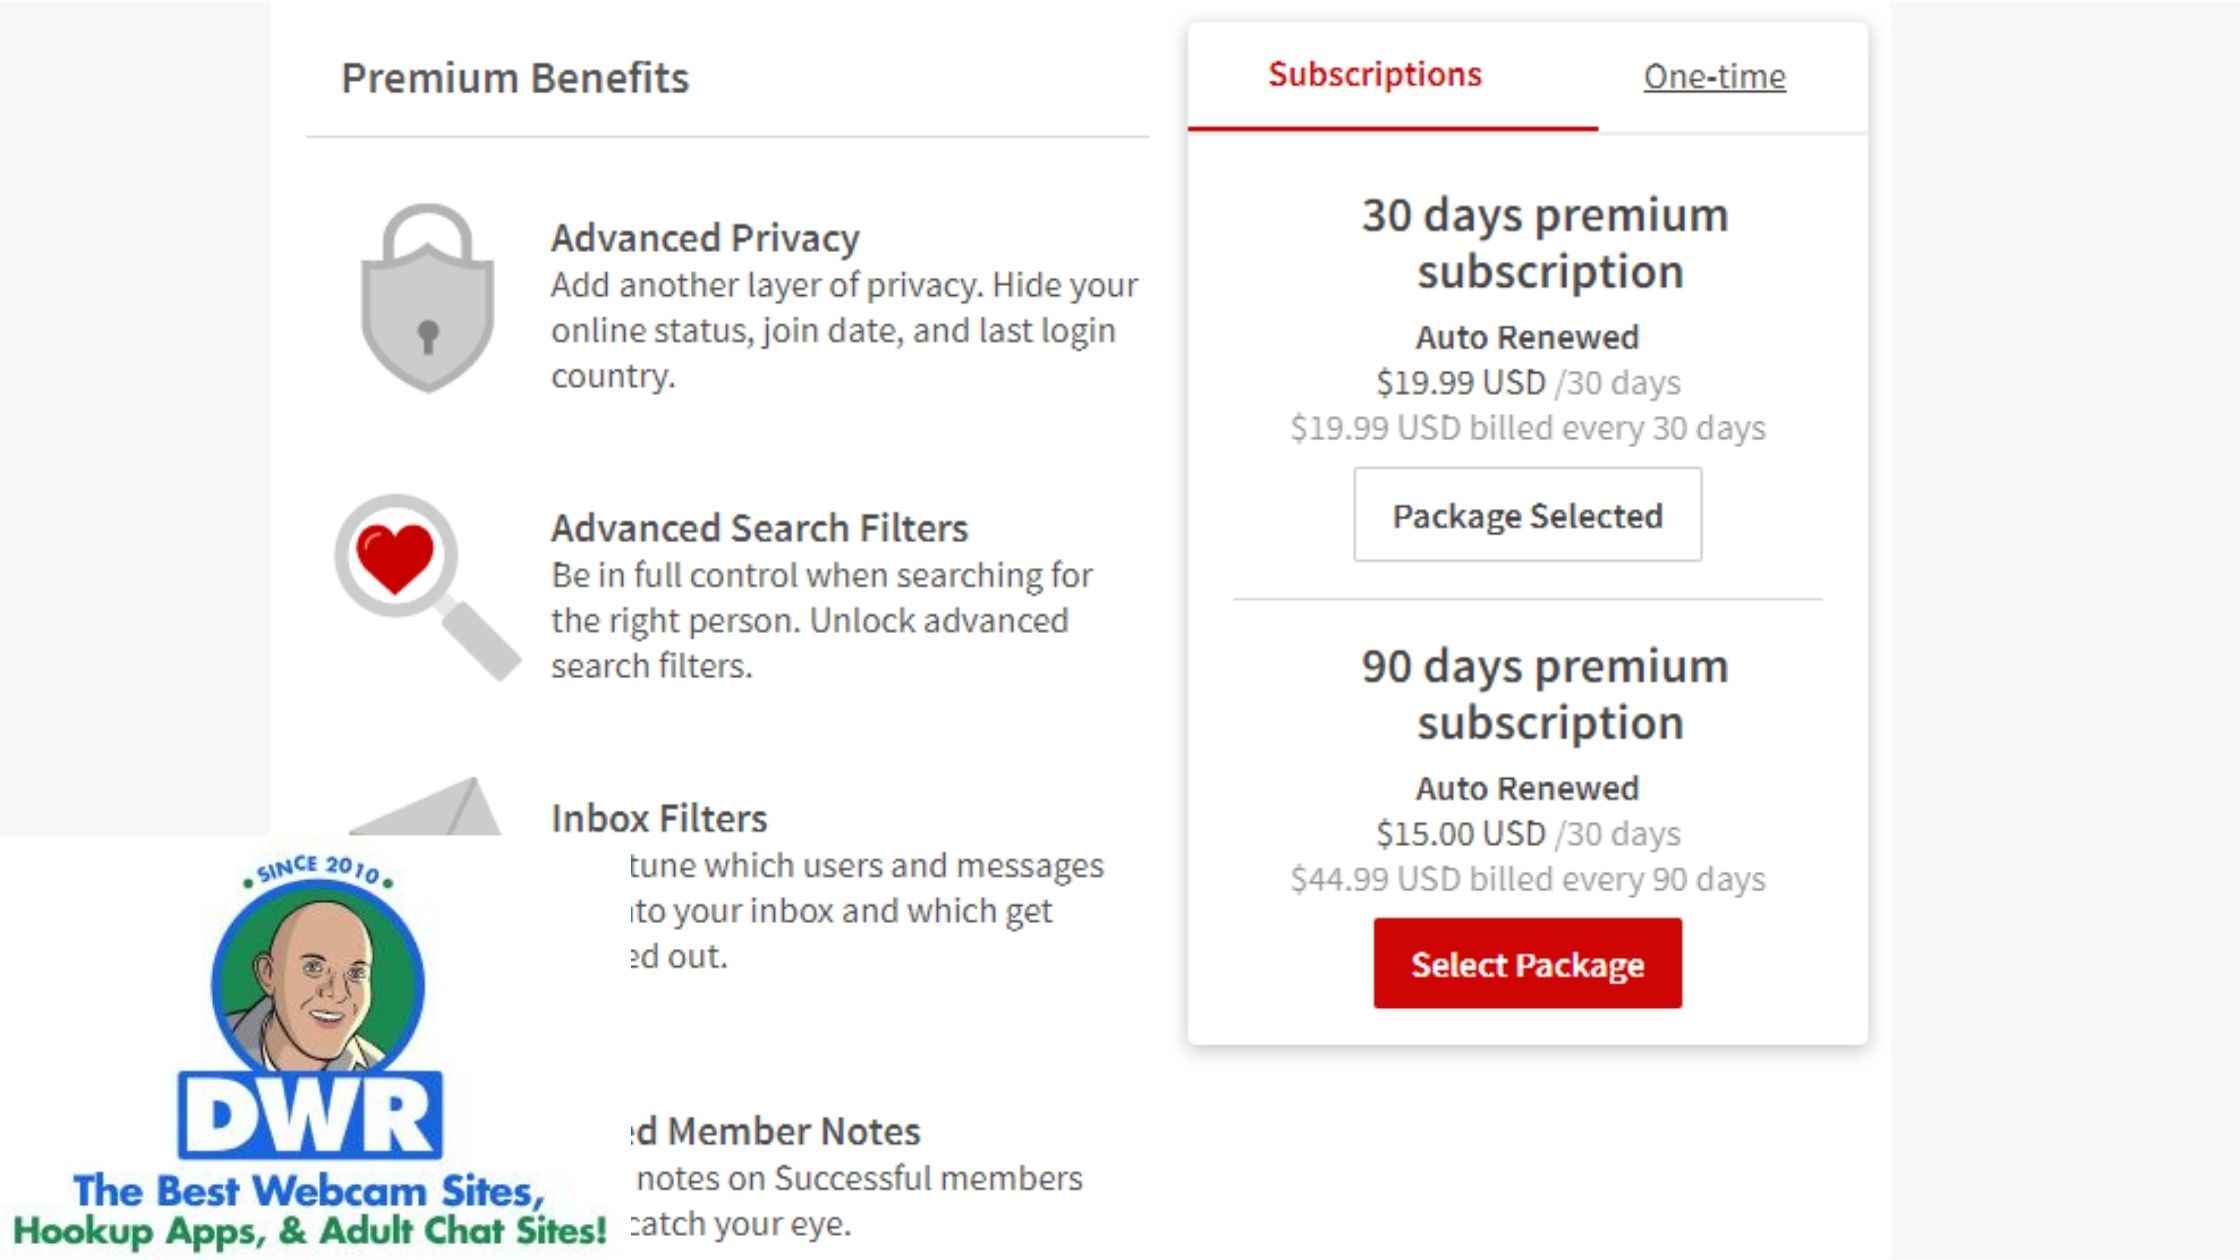Click the blue DWR letters logo
This screenshot has height=1260, width=2240.
pyautogui.click(x=310, y=1117)
